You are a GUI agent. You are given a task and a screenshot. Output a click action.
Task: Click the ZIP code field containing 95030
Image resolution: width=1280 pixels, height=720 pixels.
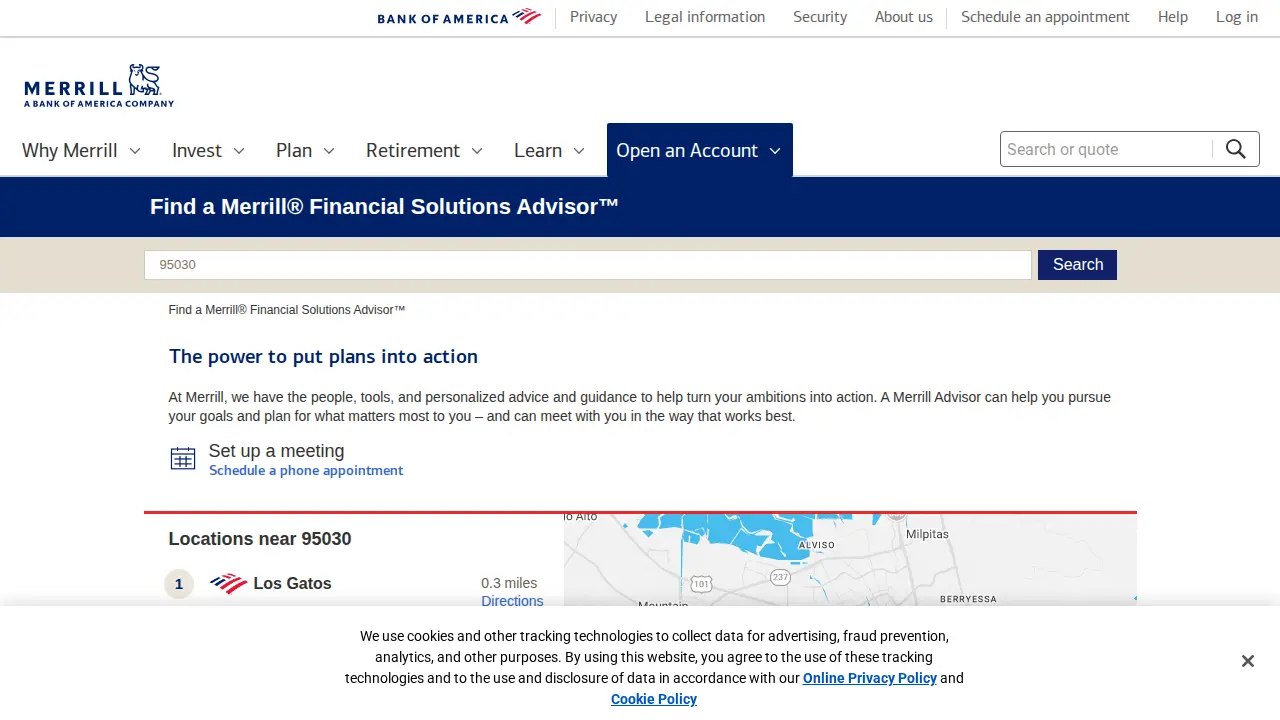point(588,265)
